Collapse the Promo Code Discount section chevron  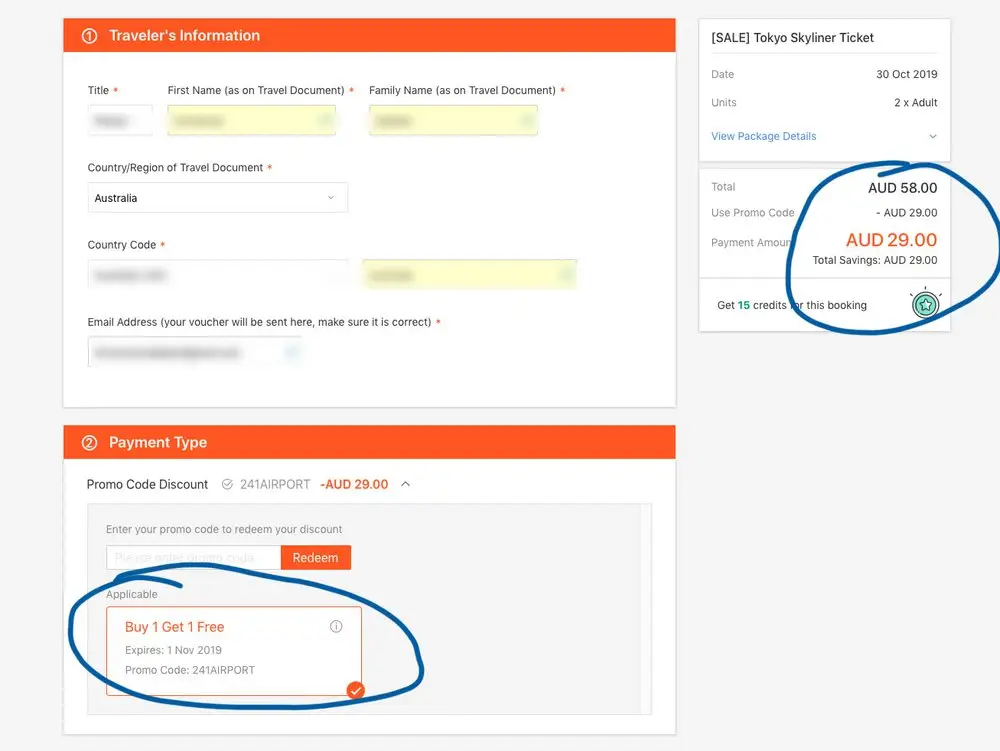pos(406,485)
